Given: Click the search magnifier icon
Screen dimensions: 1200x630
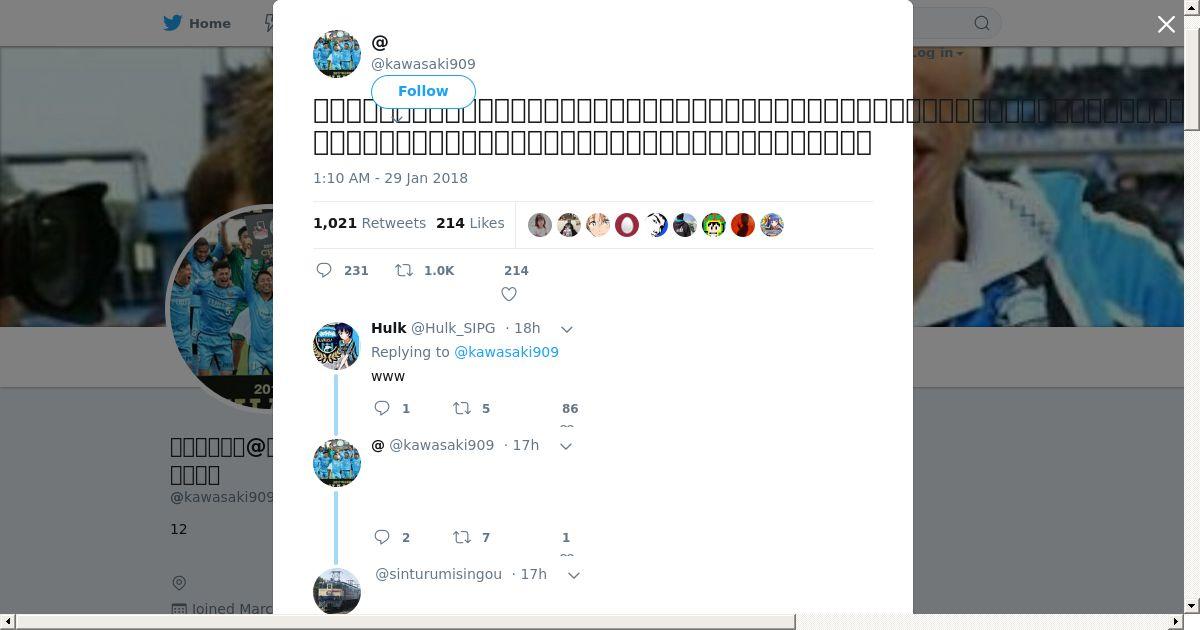Looking at the screenshot, I should click(982, 23).
